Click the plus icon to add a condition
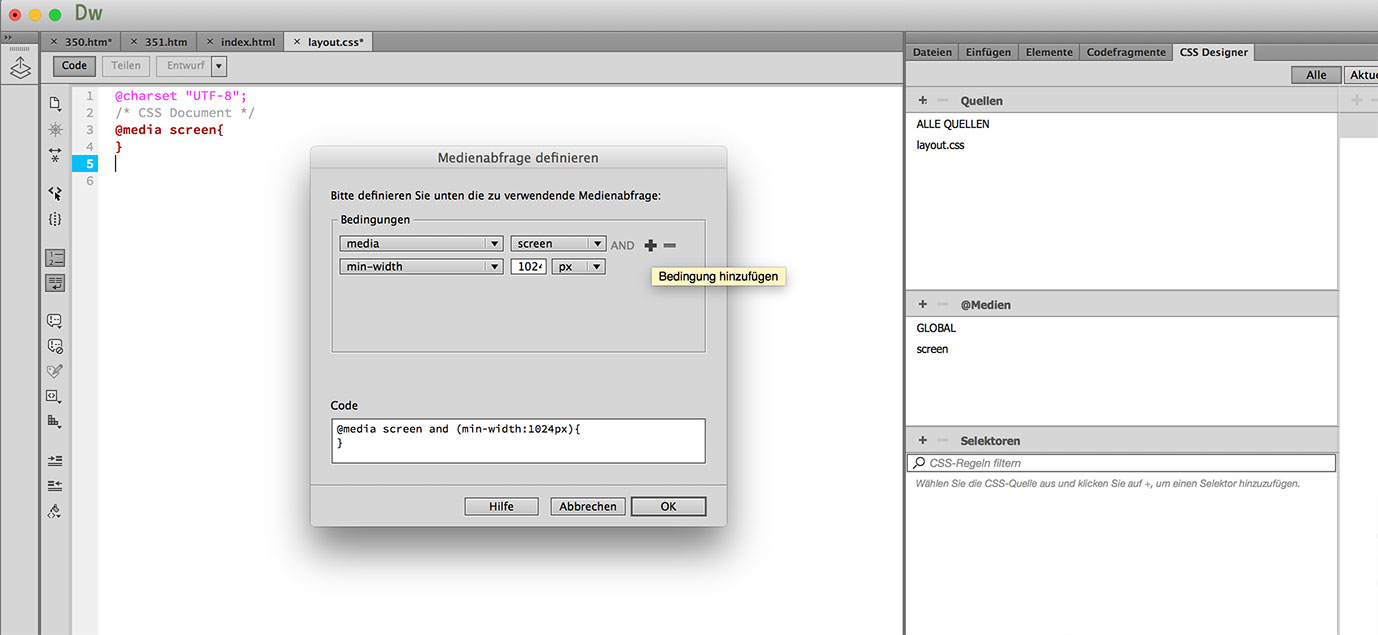This screenshot has width=1378, height=635. (651, 245)
